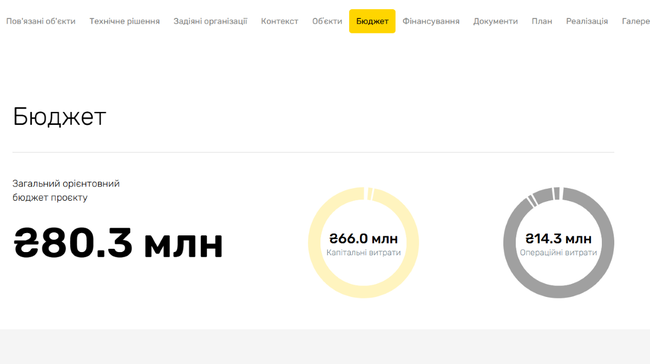Select the ₴14.3 млн operating costs value
The width and height of the screenshot is (650, 364).
tap(558, 238)
